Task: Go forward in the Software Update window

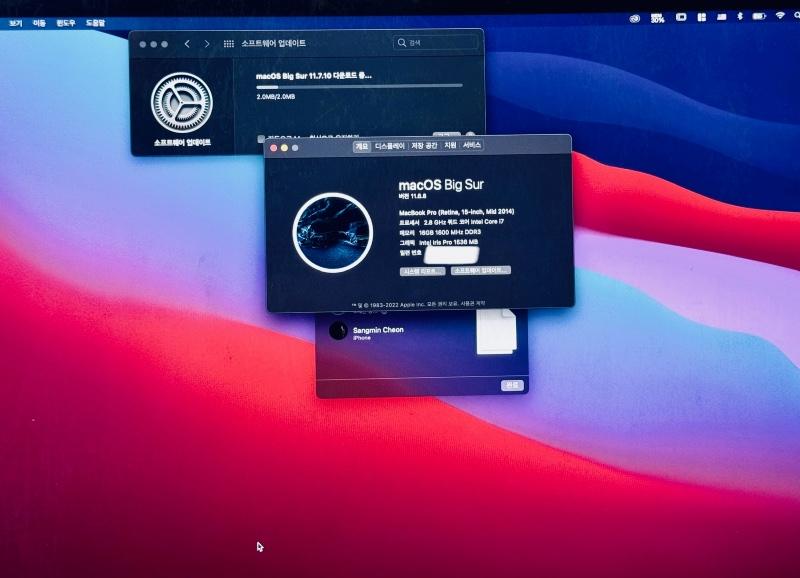Action: coord(207,44)
